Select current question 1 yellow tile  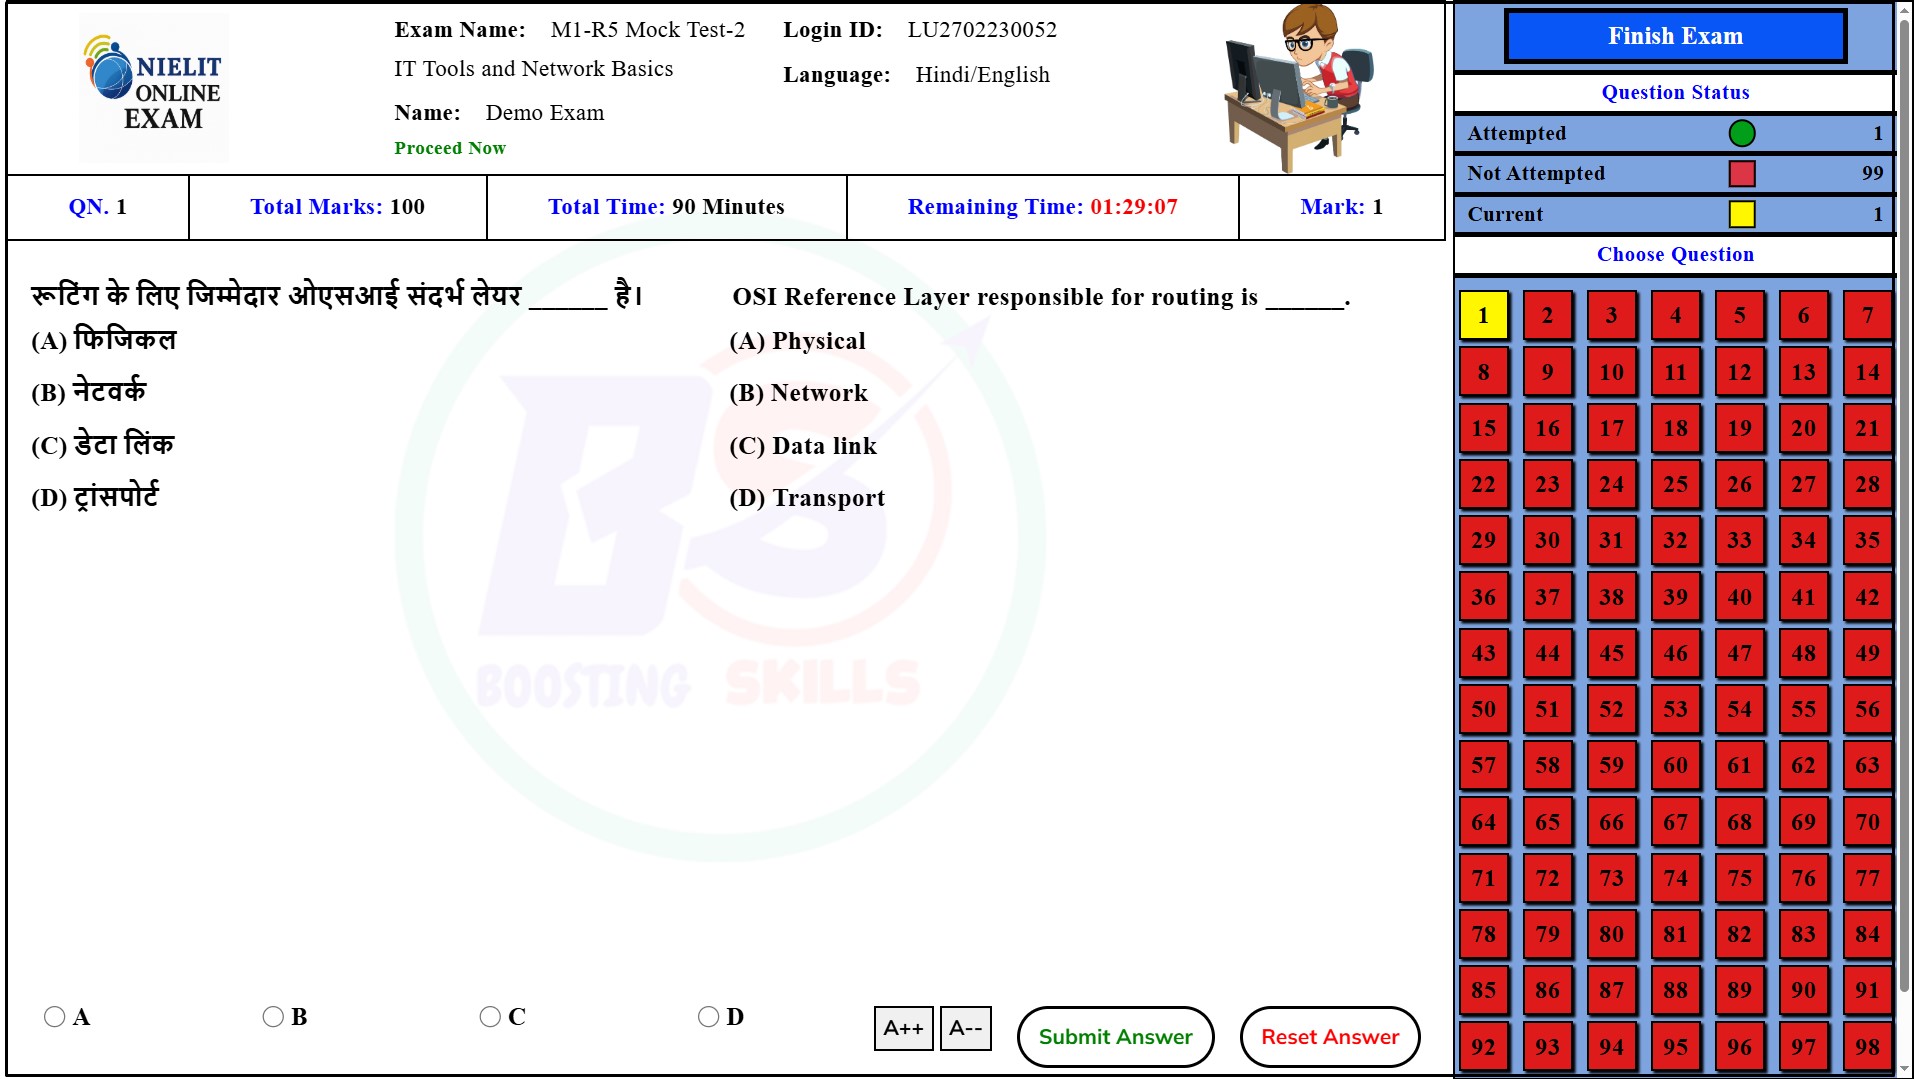(1483, 316)
